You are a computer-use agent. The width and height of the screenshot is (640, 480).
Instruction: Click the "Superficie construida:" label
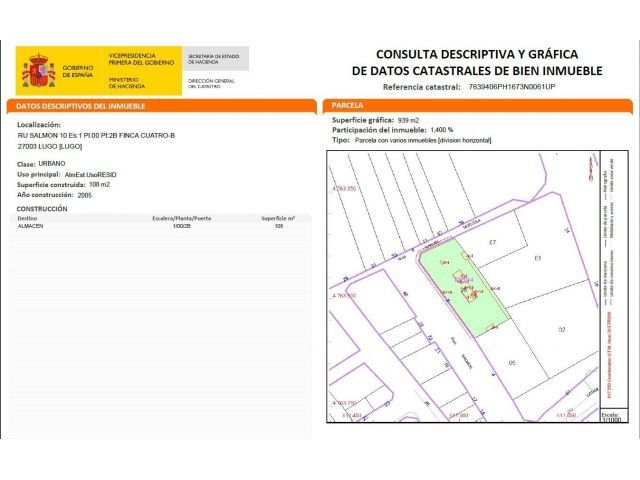pos(51,185)
